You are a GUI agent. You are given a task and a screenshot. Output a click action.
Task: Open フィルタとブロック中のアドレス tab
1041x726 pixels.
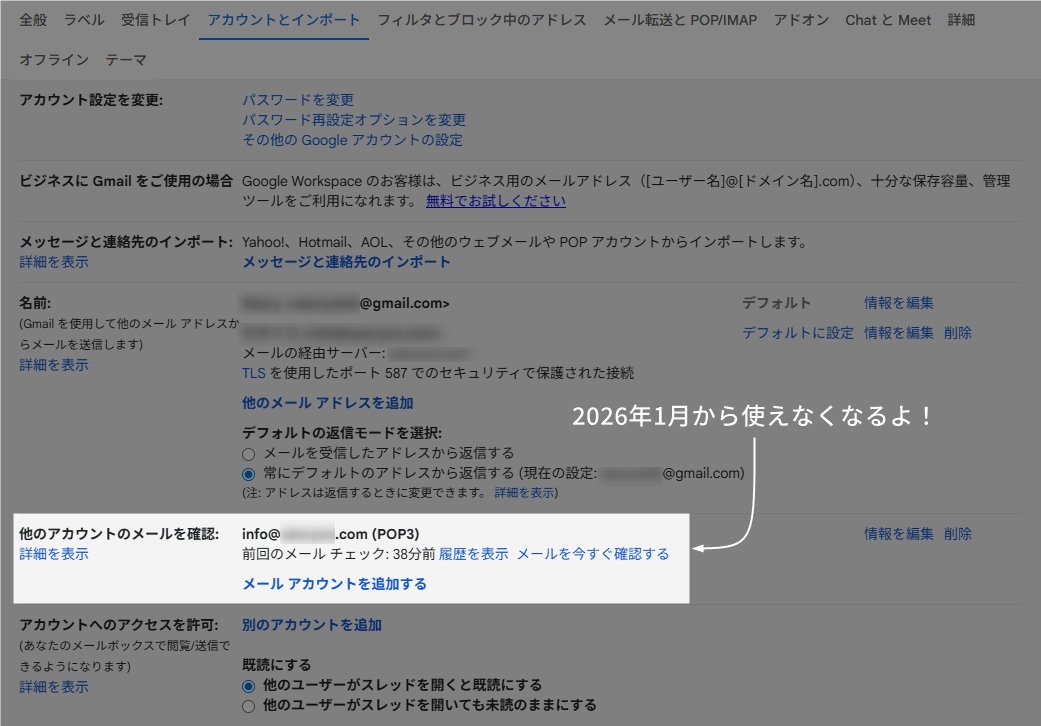482,20
